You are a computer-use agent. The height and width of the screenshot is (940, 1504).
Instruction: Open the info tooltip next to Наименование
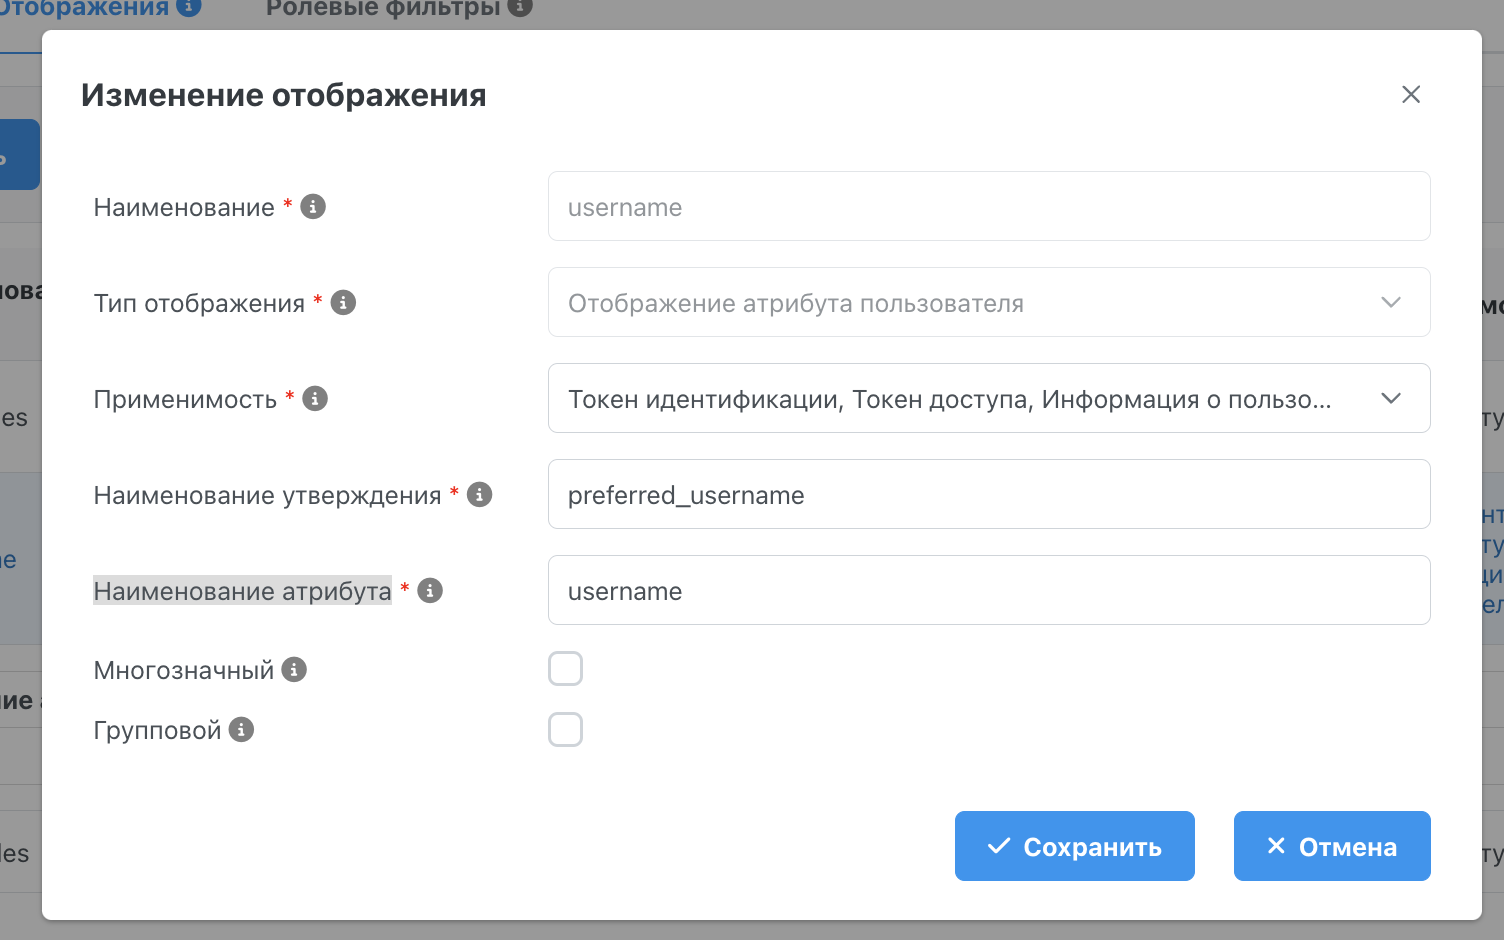click(313, 206)
